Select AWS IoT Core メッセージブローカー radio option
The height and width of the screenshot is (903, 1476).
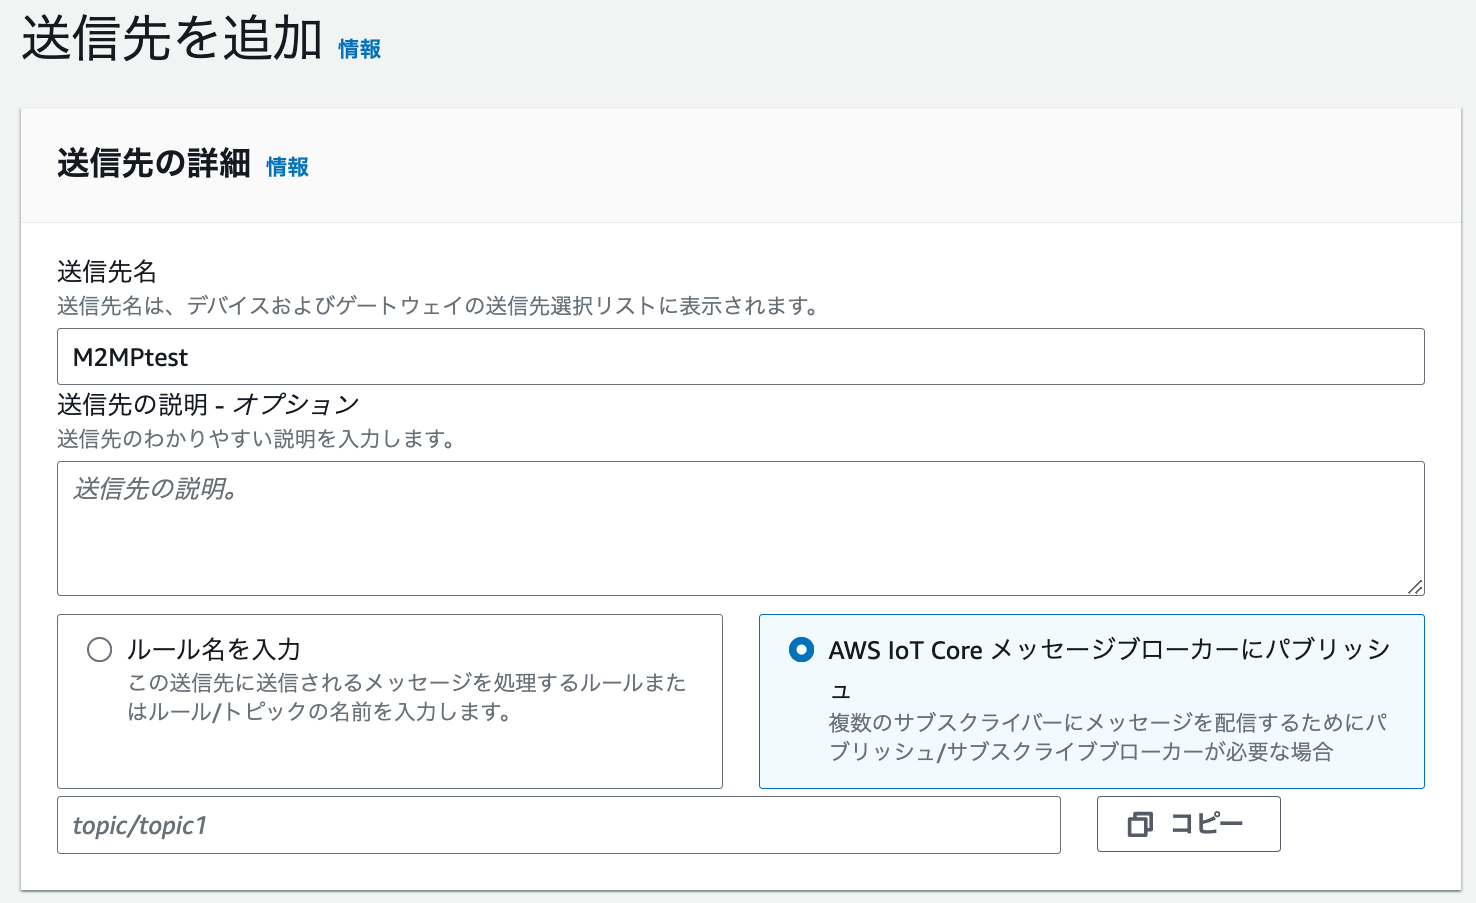tap(801, 650)
